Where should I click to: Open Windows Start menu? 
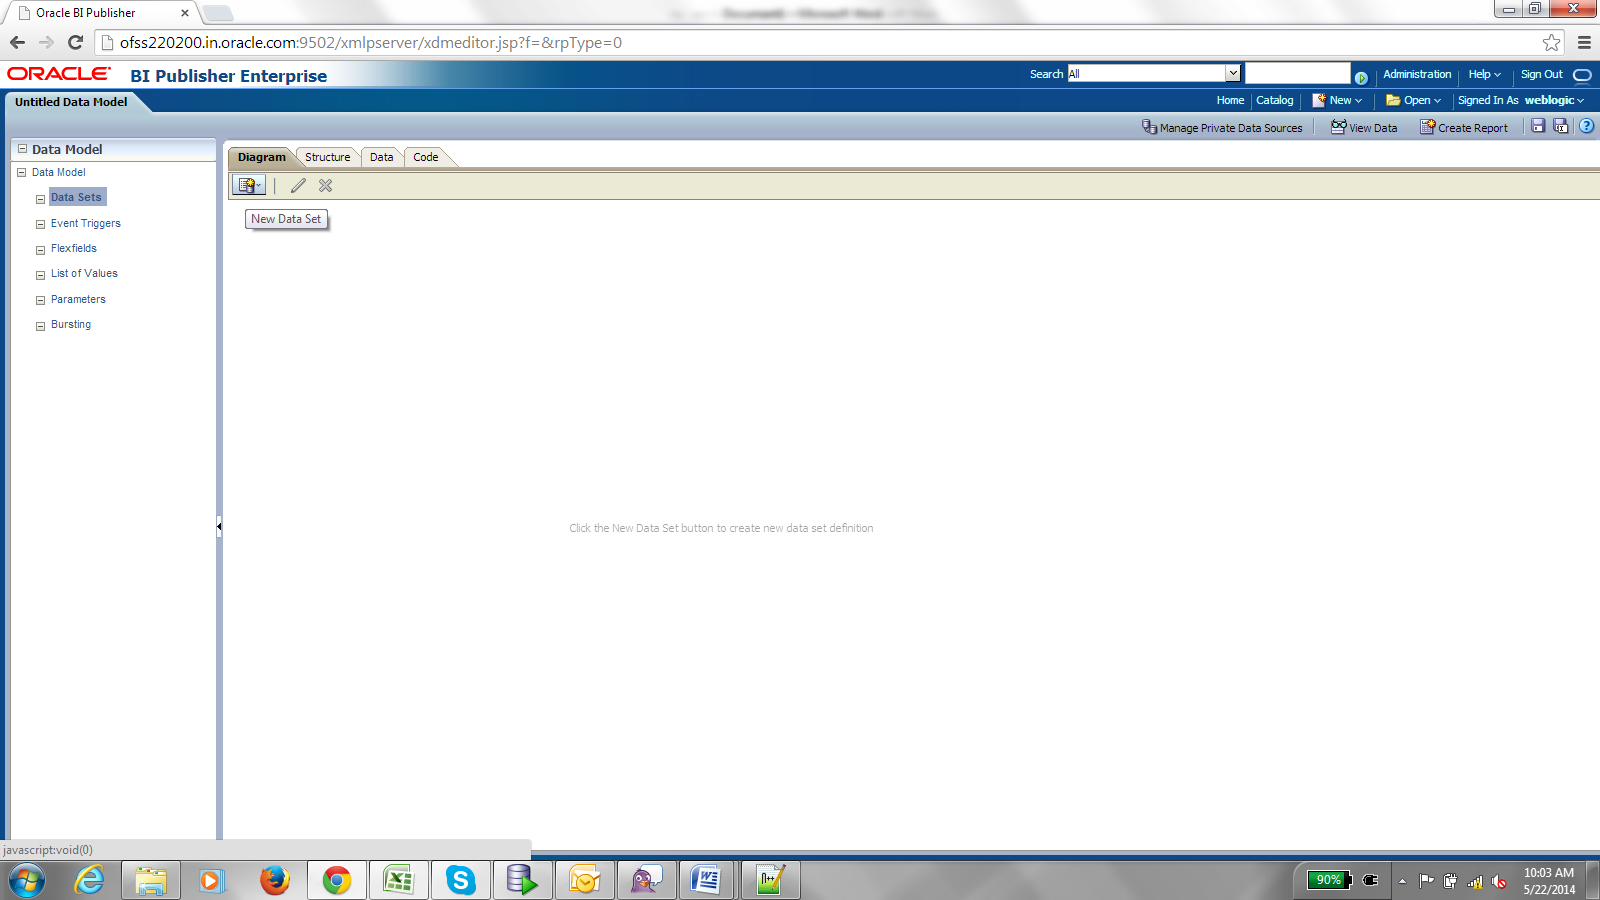[27, 881]
